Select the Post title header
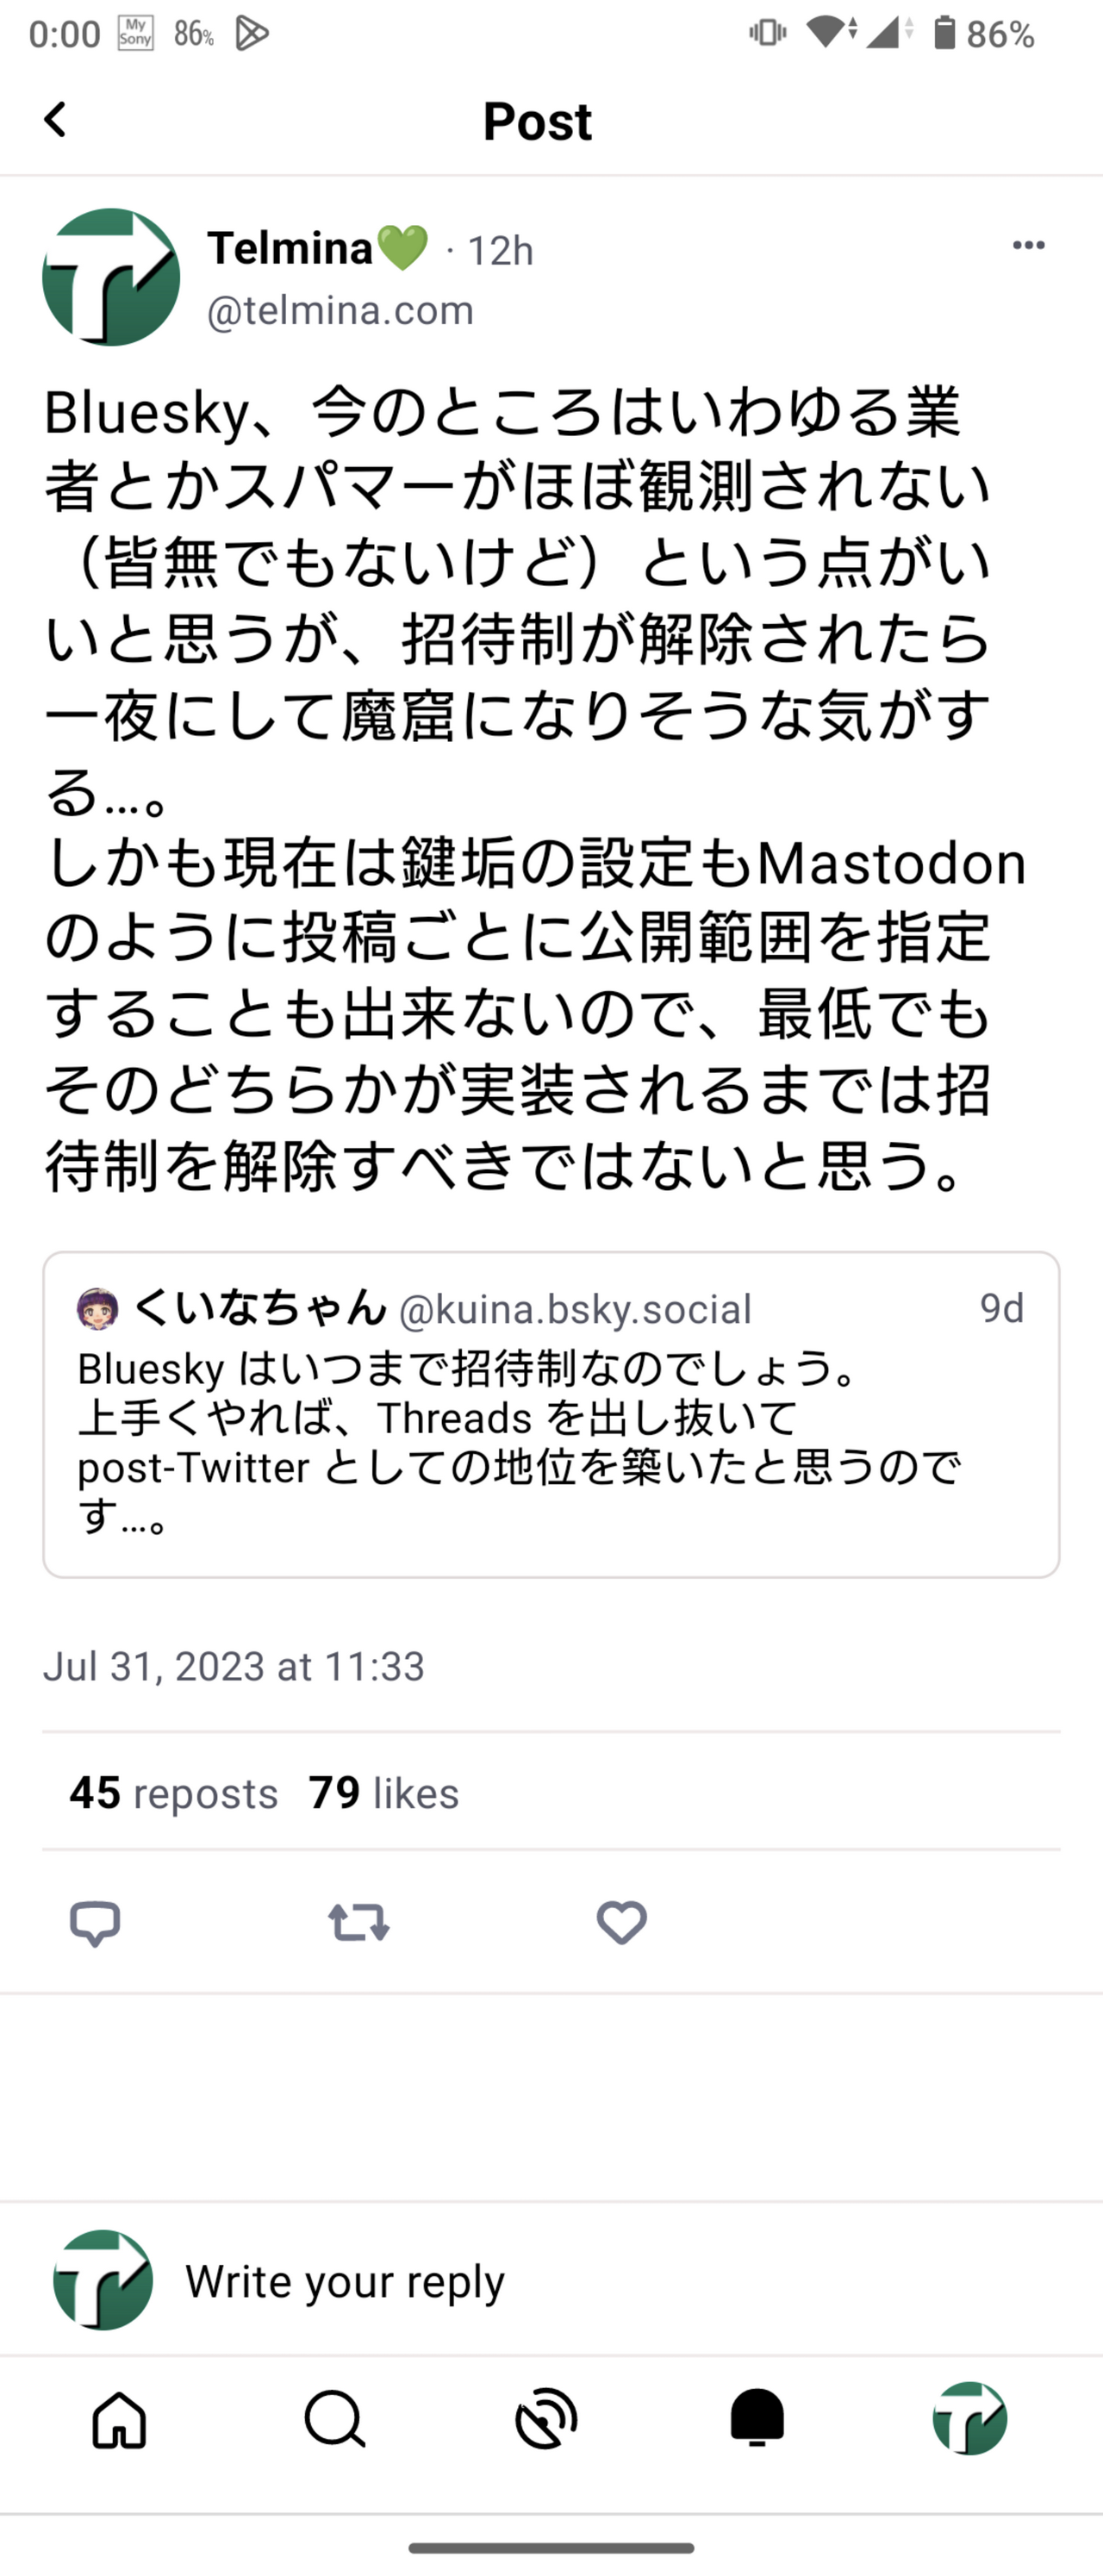Image resolution: width=1103 pixels, height=2576 pixels. (538, 120)
